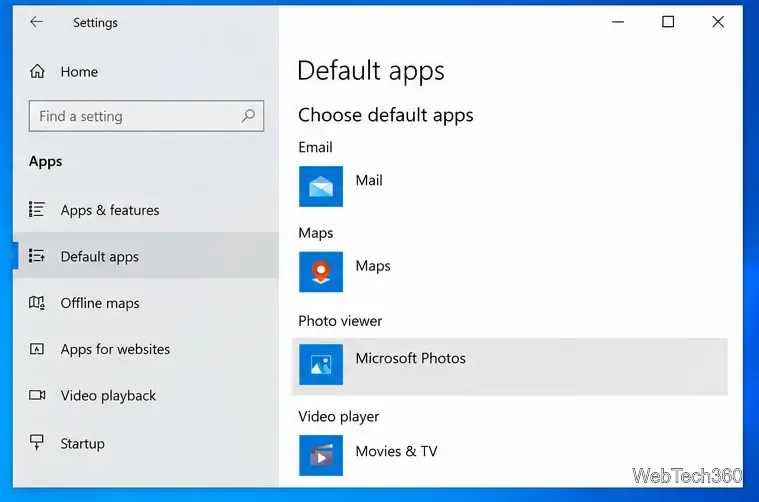
Task: Change default Maps app label
Action: (373, 266)
